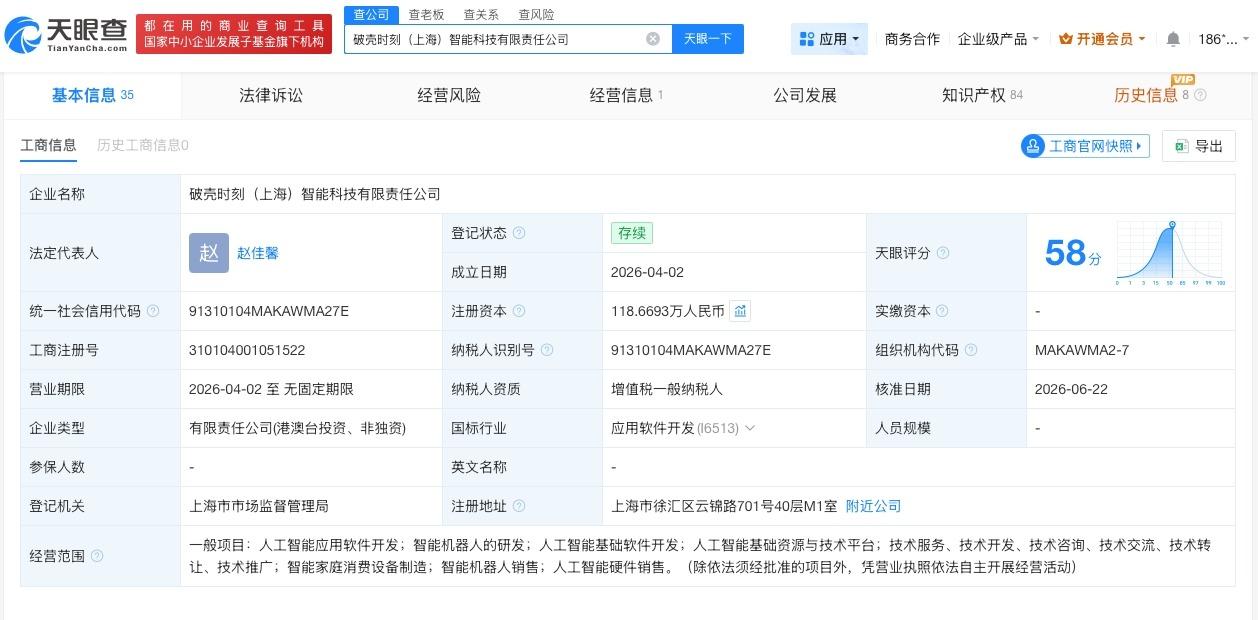Viewport: 1258px width, 620px height.
Task: Open the 附近公司 link
Action: pyautogui.click(x=874, y=506)
